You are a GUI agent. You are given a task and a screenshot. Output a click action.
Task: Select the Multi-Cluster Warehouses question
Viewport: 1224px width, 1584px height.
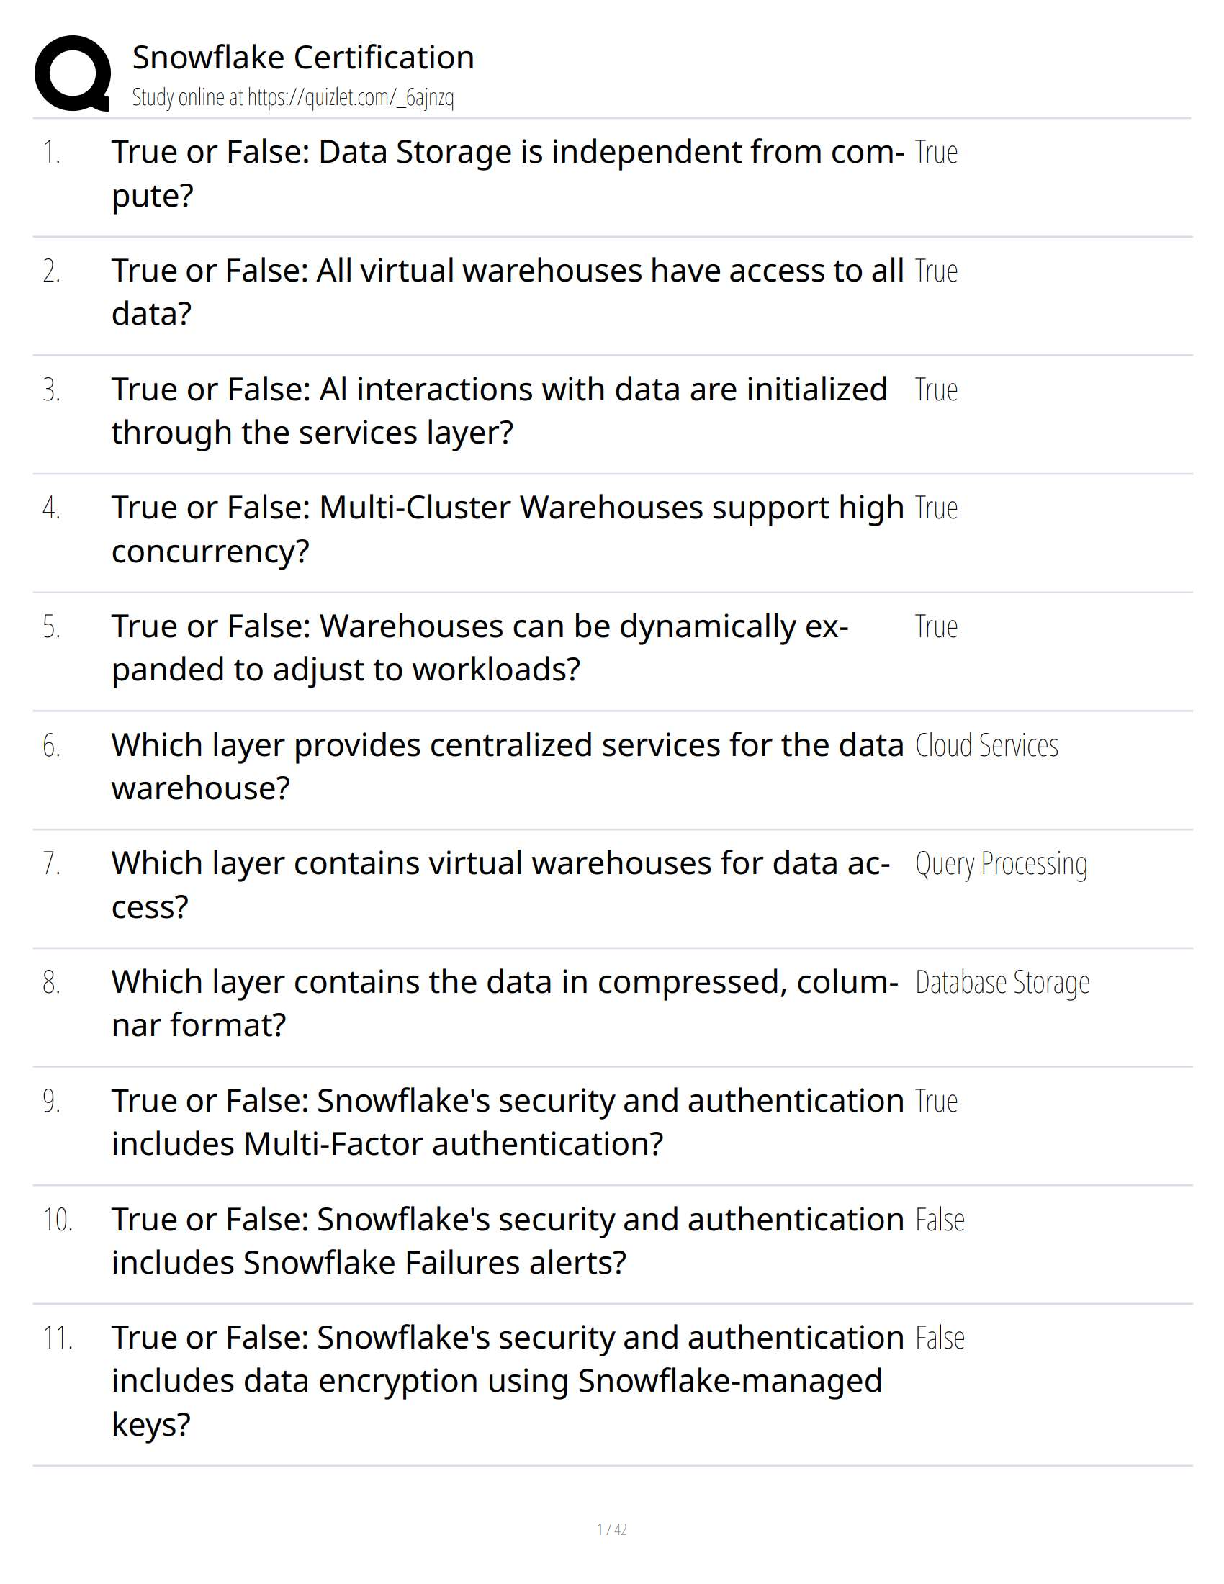[x=507, y=529]
